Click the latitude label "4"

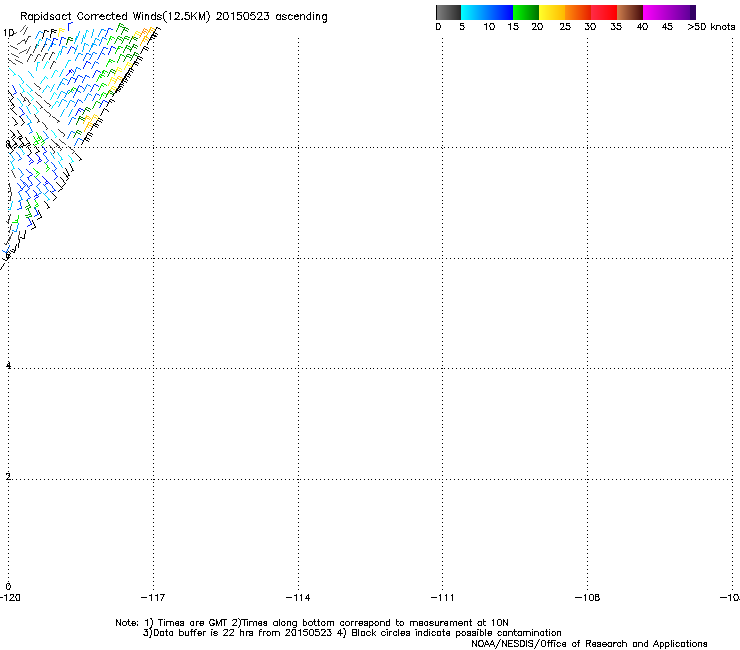[8, 365]
